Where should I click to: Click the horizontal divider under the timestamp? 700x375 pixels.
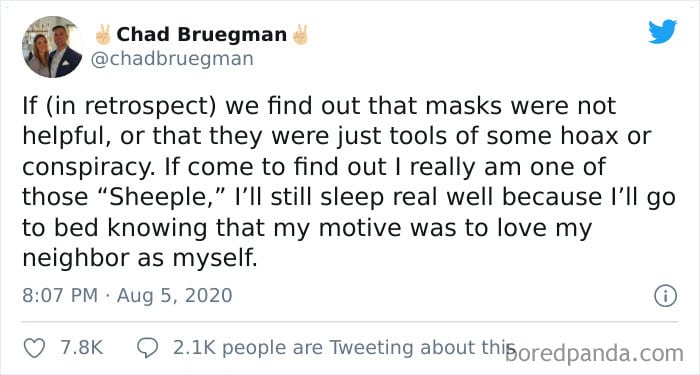[350, 321]
